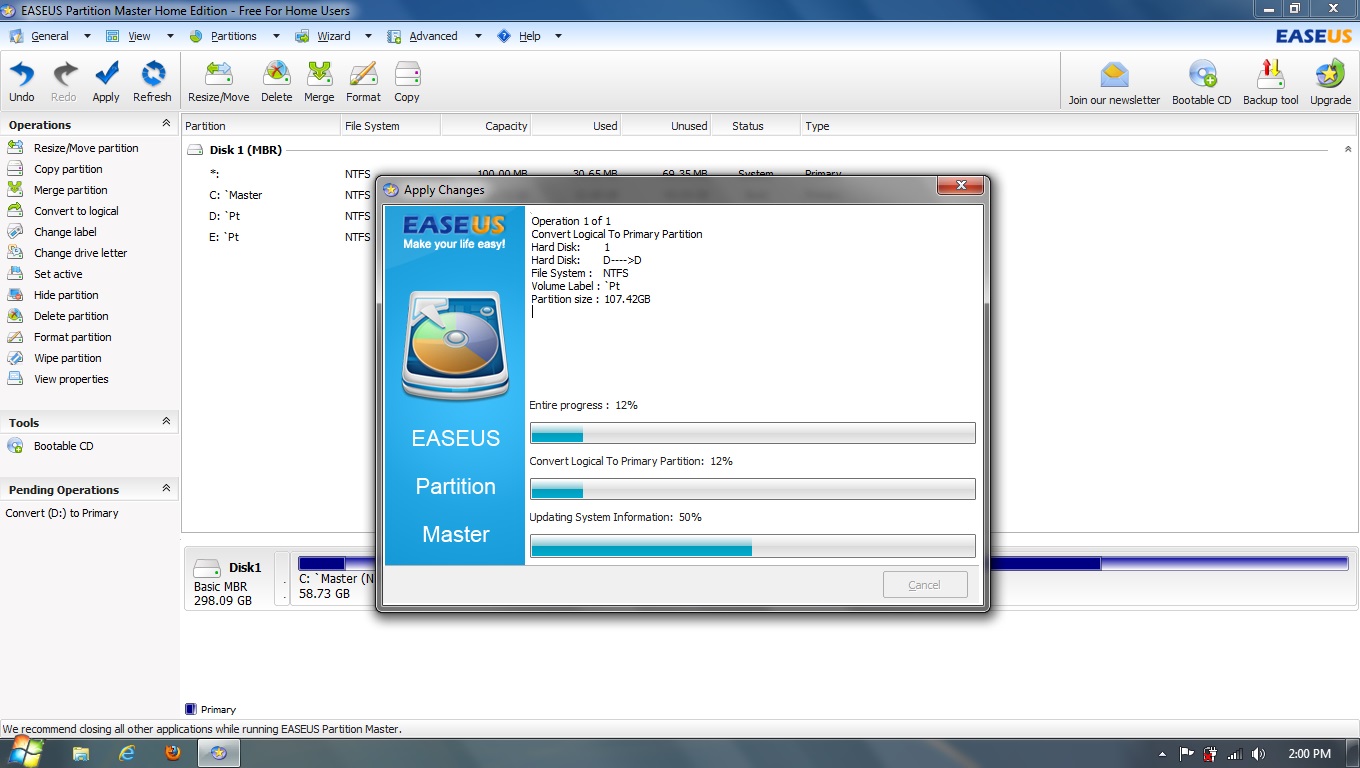Open the Backup tool icon
Screen dimensions: 1360x768
(1271, 82)
